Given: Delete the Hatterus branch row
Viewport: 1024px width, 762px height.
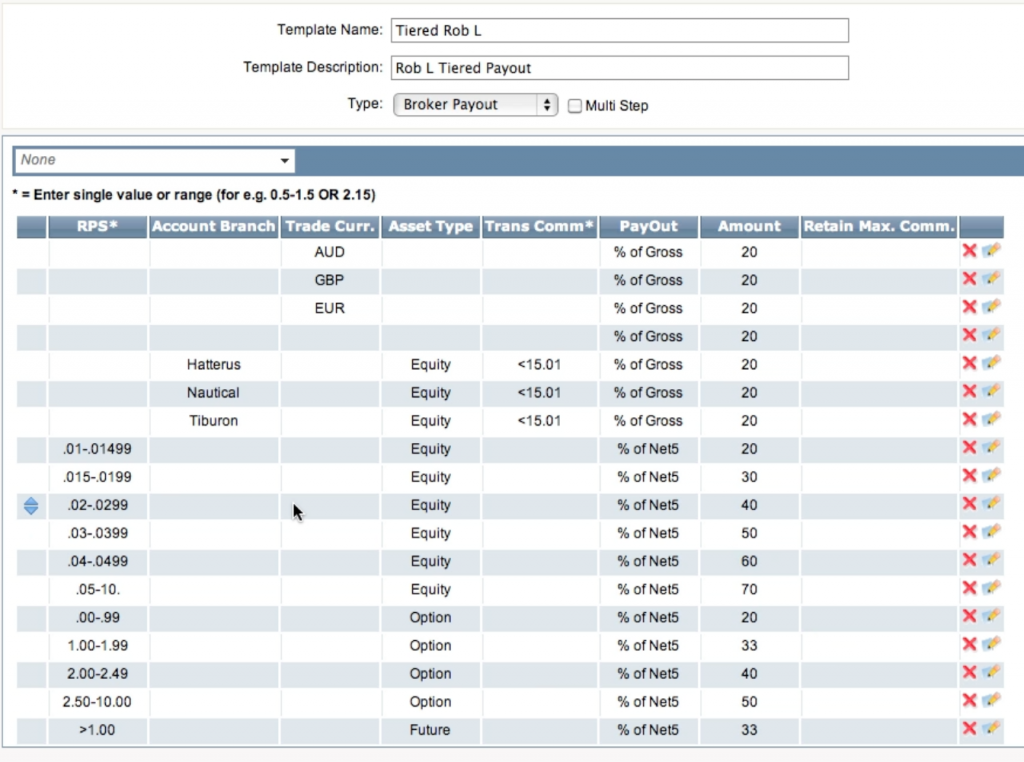Looking at the screenshot, I should coord(969,364).
